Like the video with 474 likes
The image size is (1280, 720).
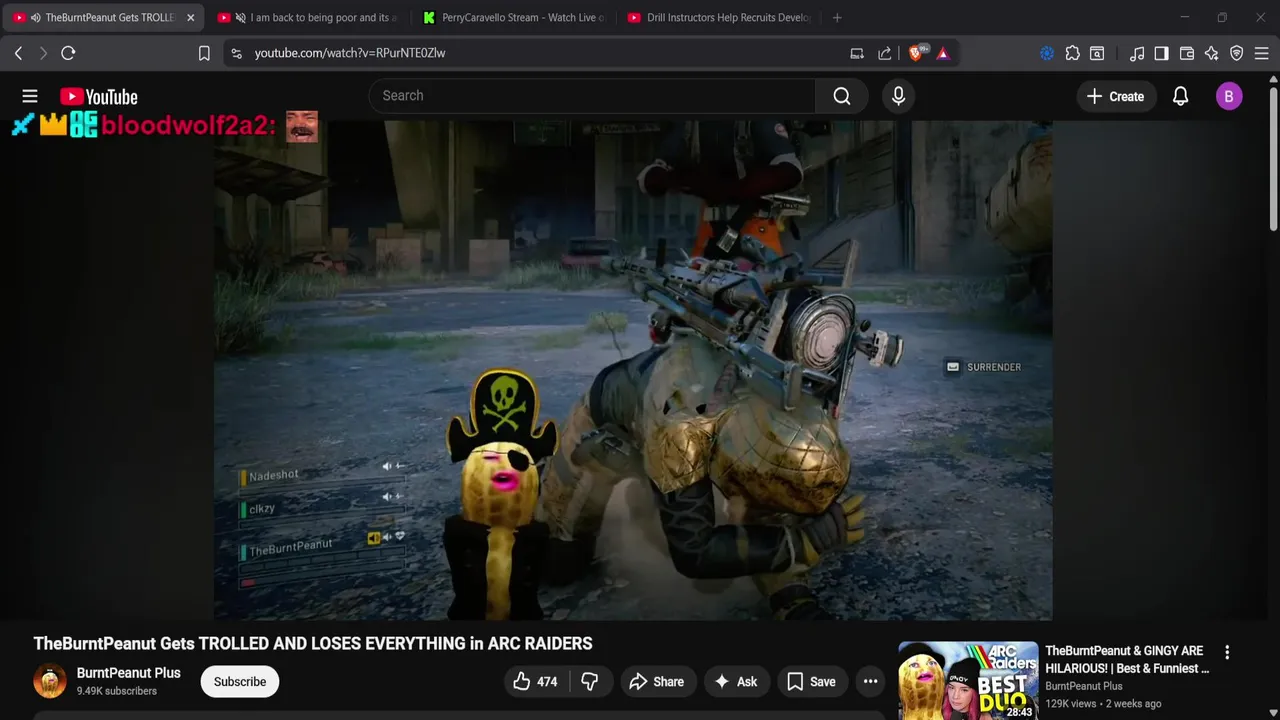536,681
